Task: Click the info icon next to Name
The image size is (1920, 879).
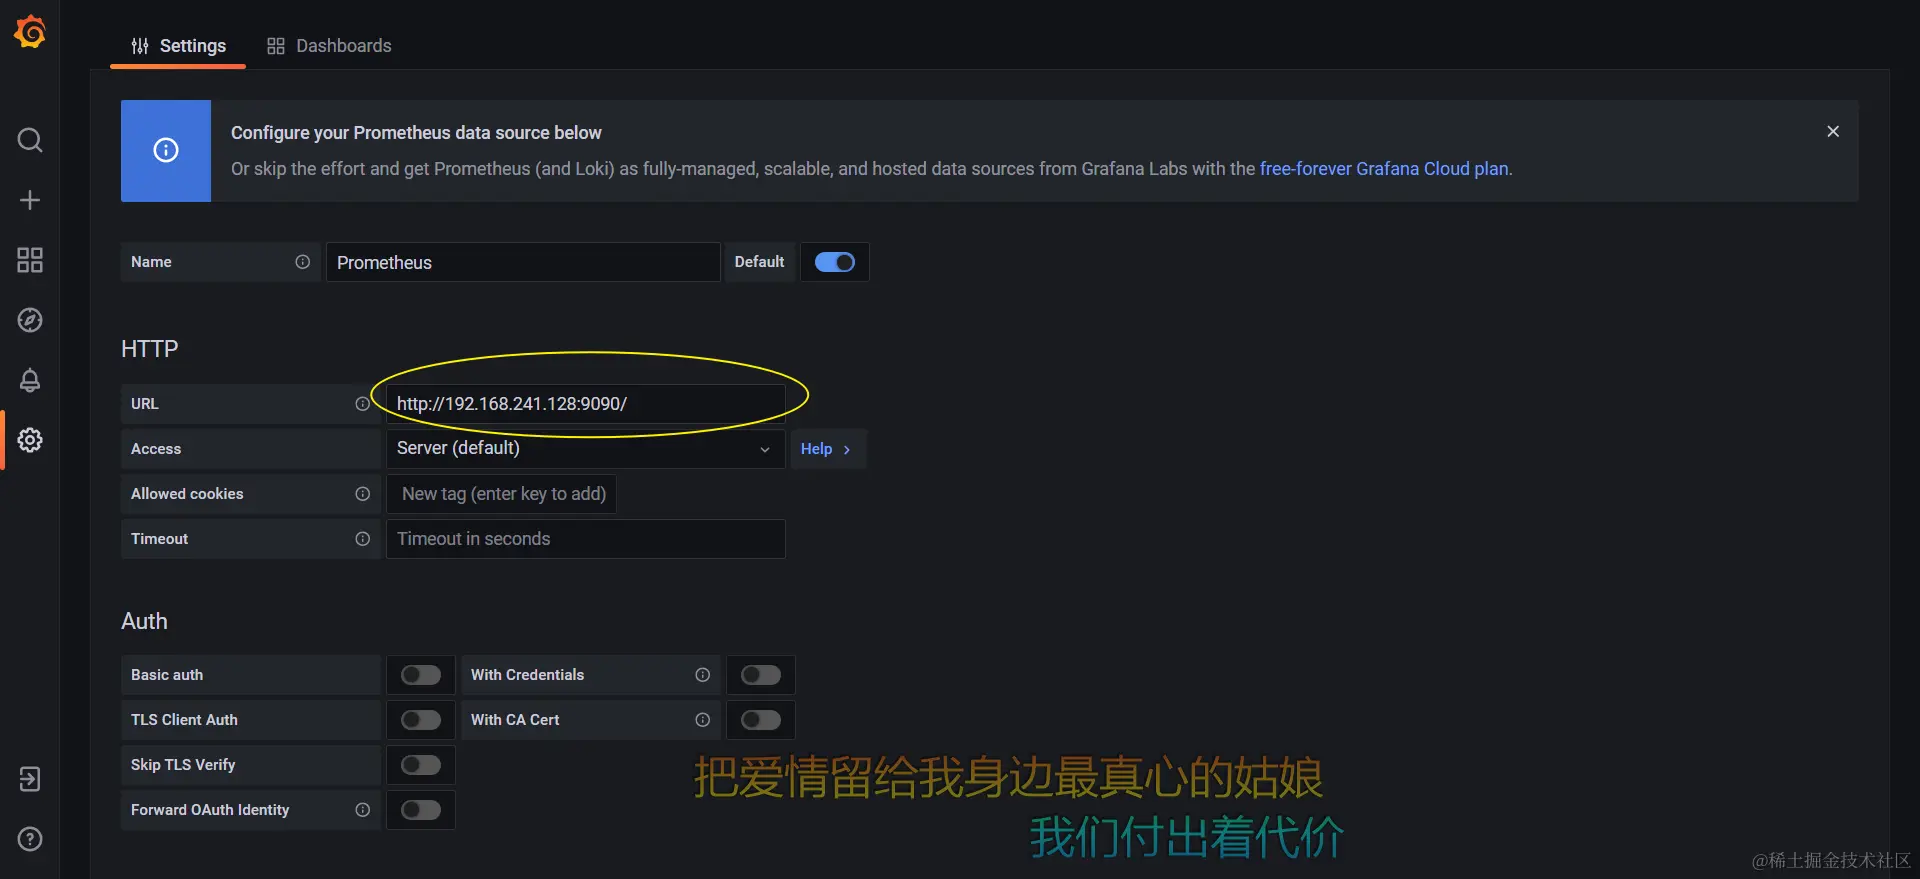Action: 302,262
